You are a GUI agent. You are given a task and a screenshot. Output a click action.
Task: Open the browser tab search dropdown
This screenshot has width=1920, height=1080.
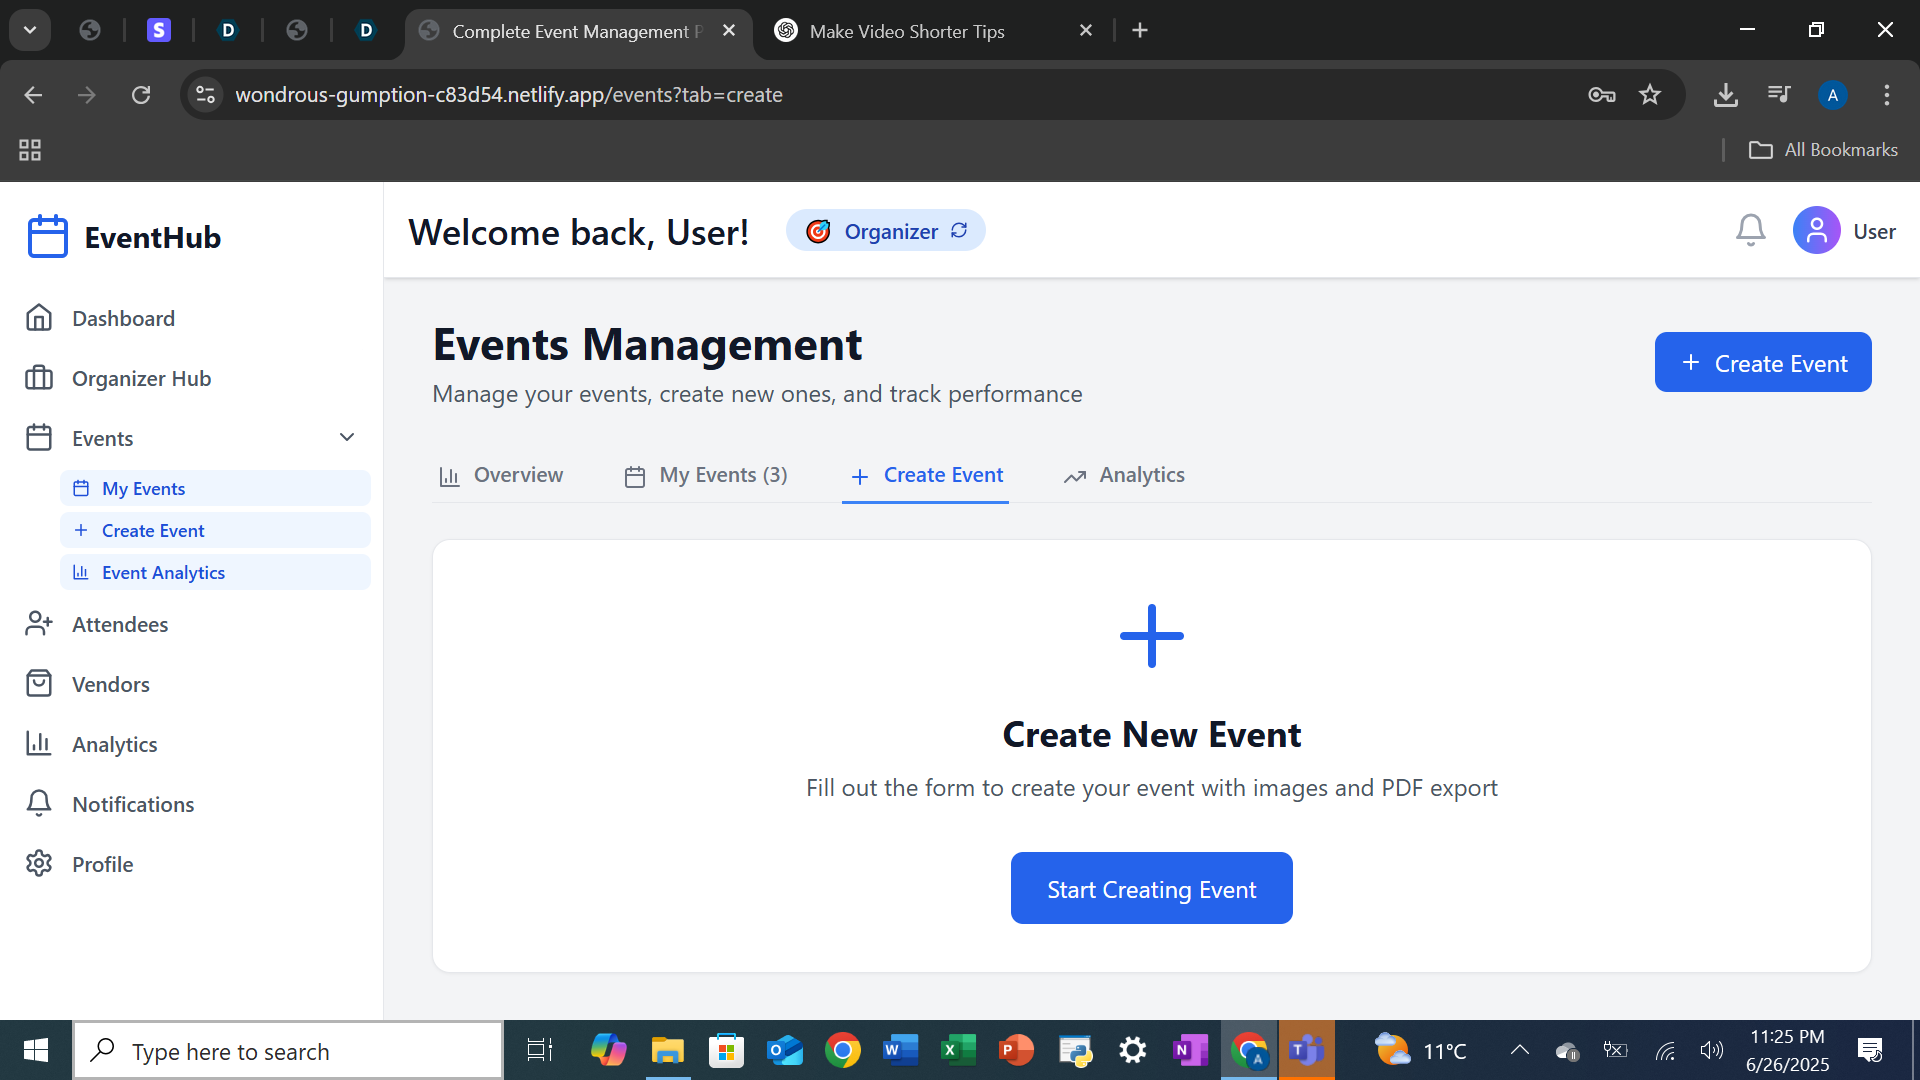pos(30,30)
